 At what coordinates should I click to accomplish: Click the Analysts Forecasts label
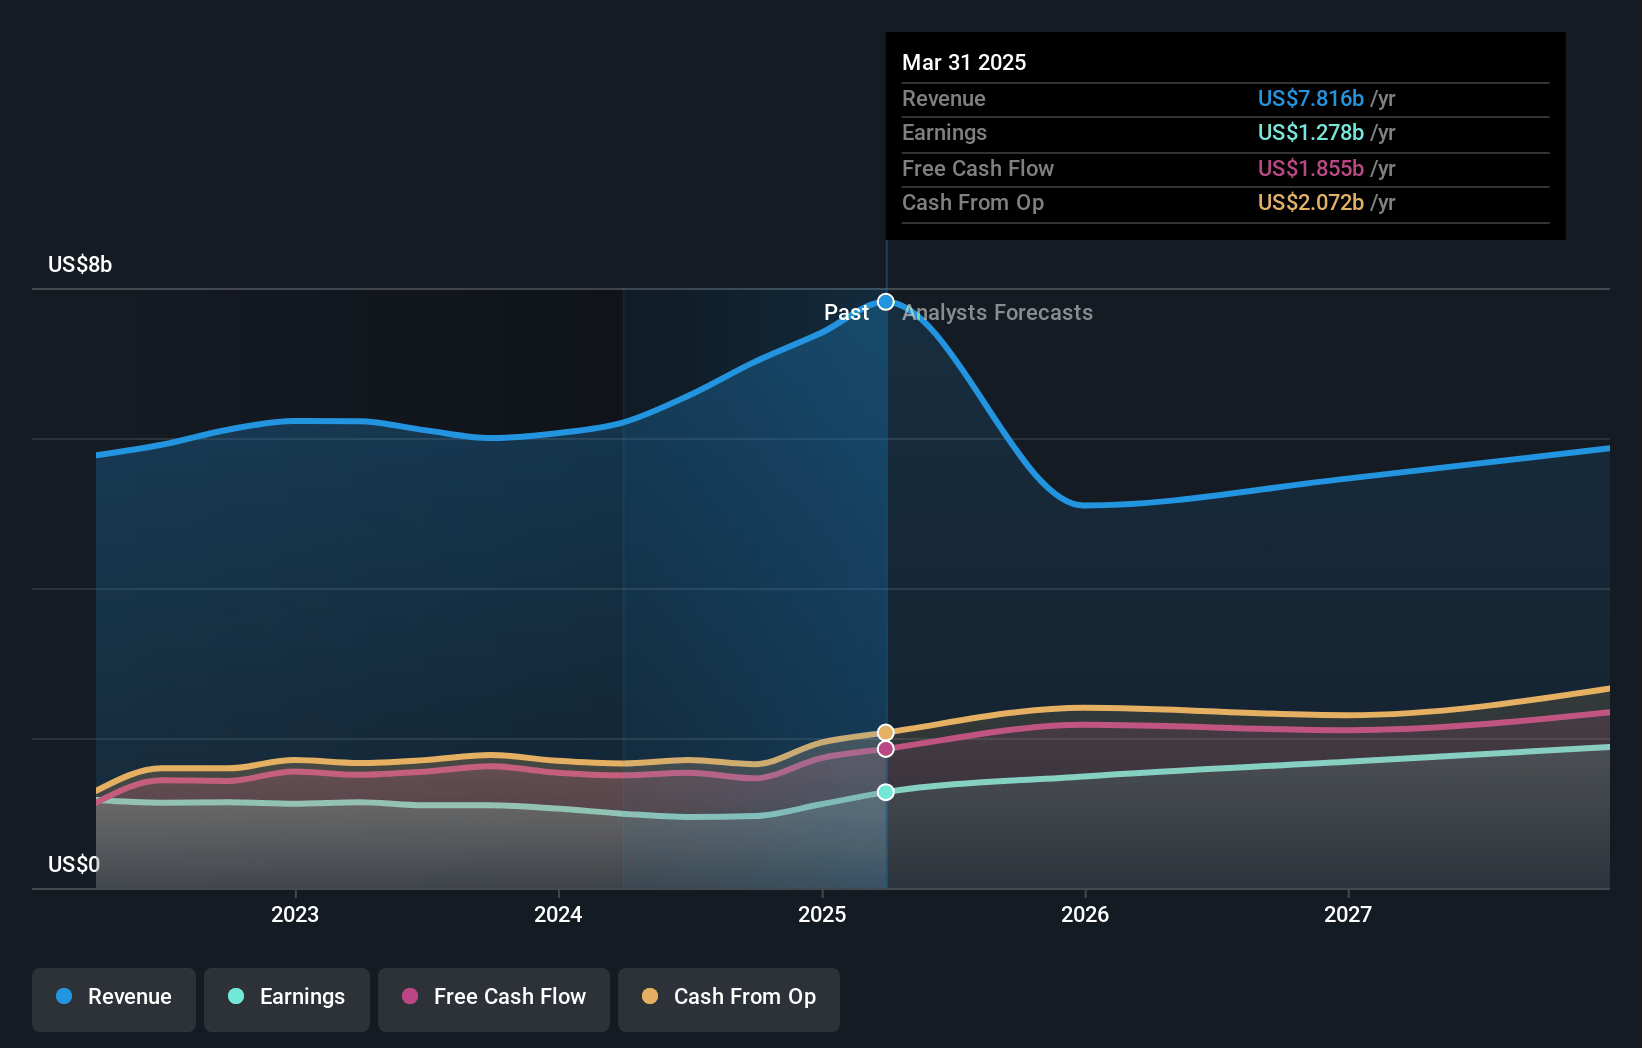coord(998,312)
